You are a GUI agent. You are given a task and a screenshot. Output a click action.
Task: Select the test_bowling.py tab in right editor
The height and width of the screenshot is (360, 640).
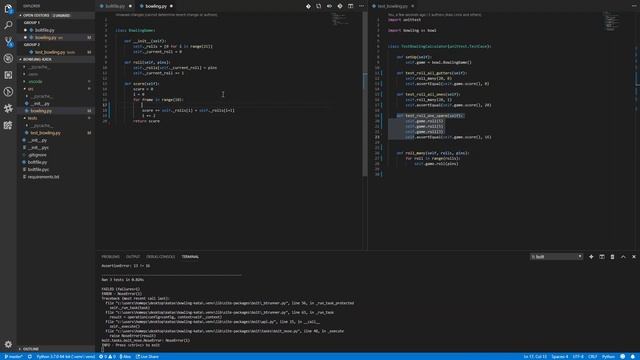coord(393,6)
